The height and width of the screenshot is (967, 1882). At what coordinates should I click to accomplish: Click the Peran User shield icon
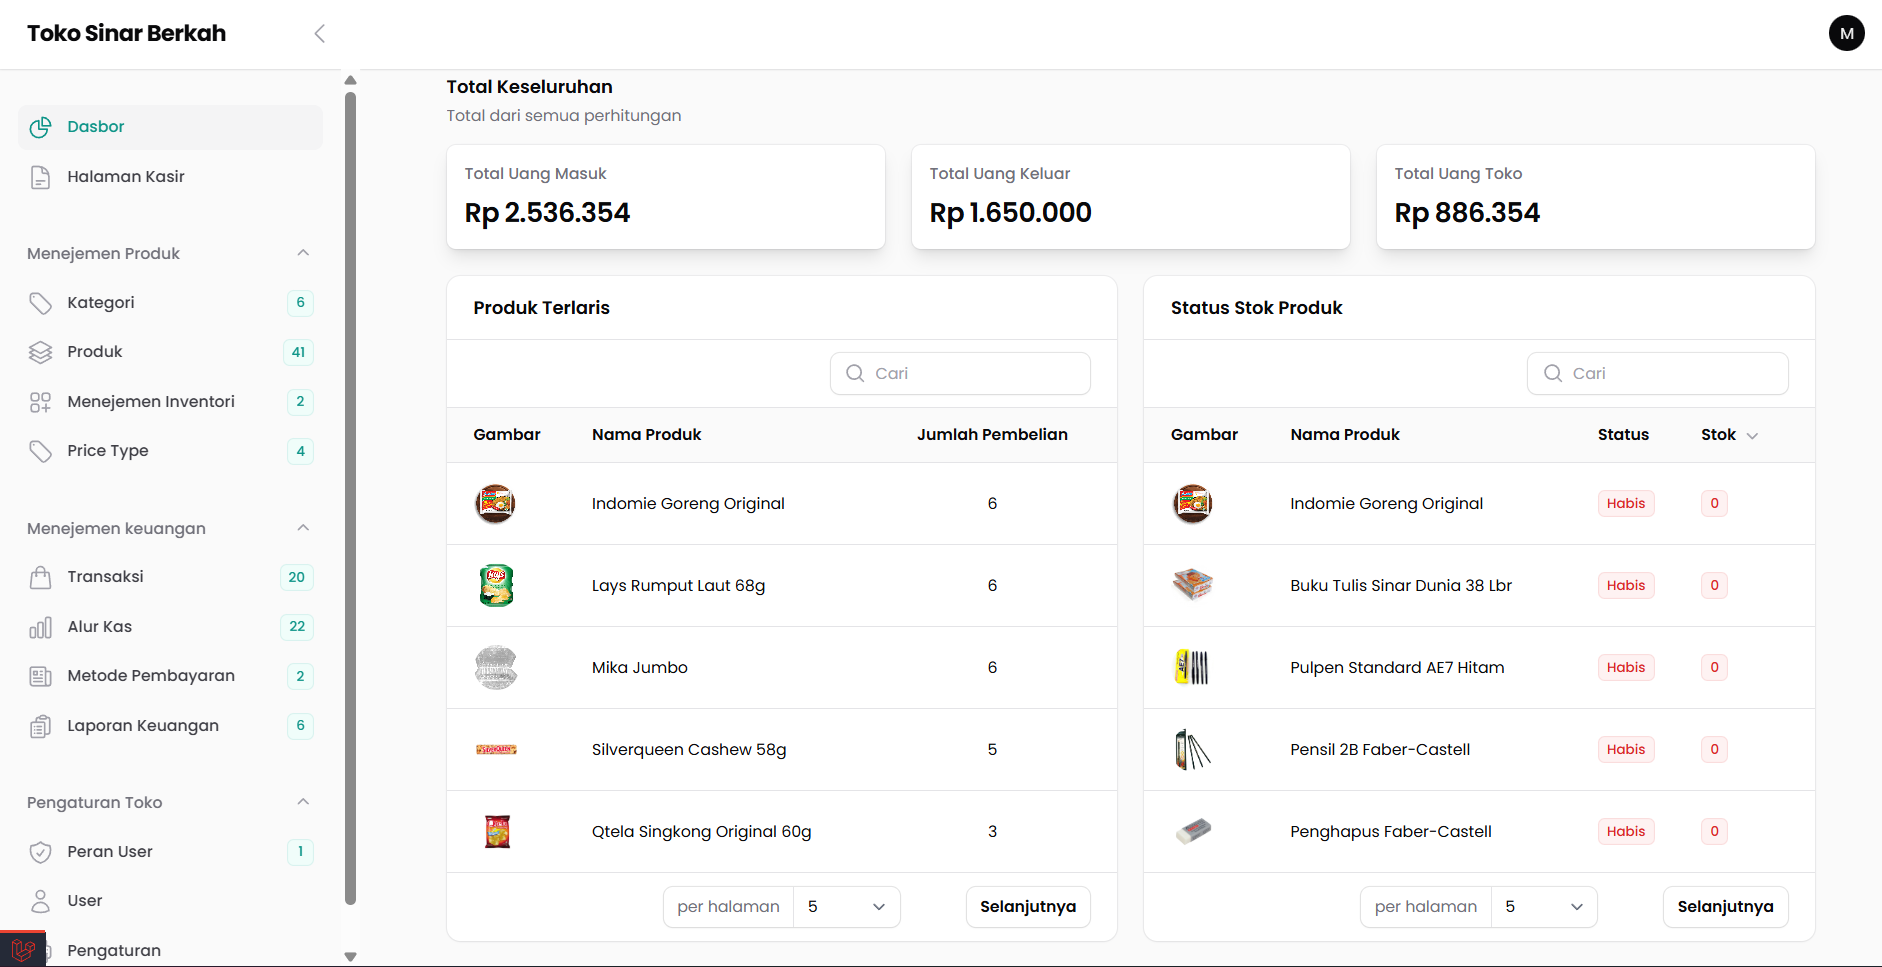point(40,852)
